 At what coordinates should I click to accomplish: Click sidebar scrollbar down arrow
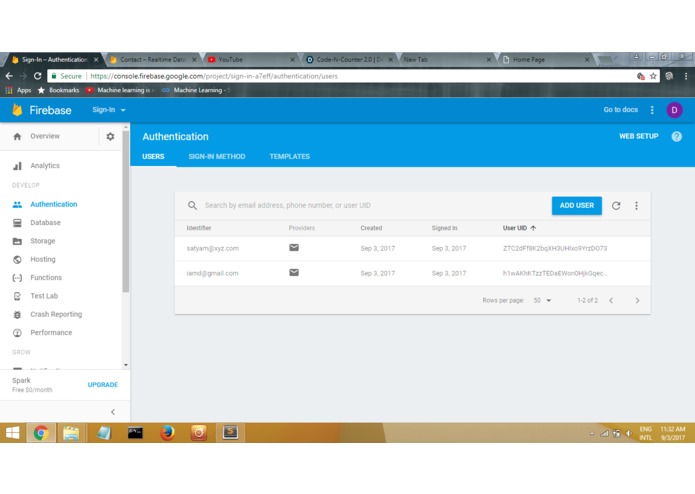126,365
